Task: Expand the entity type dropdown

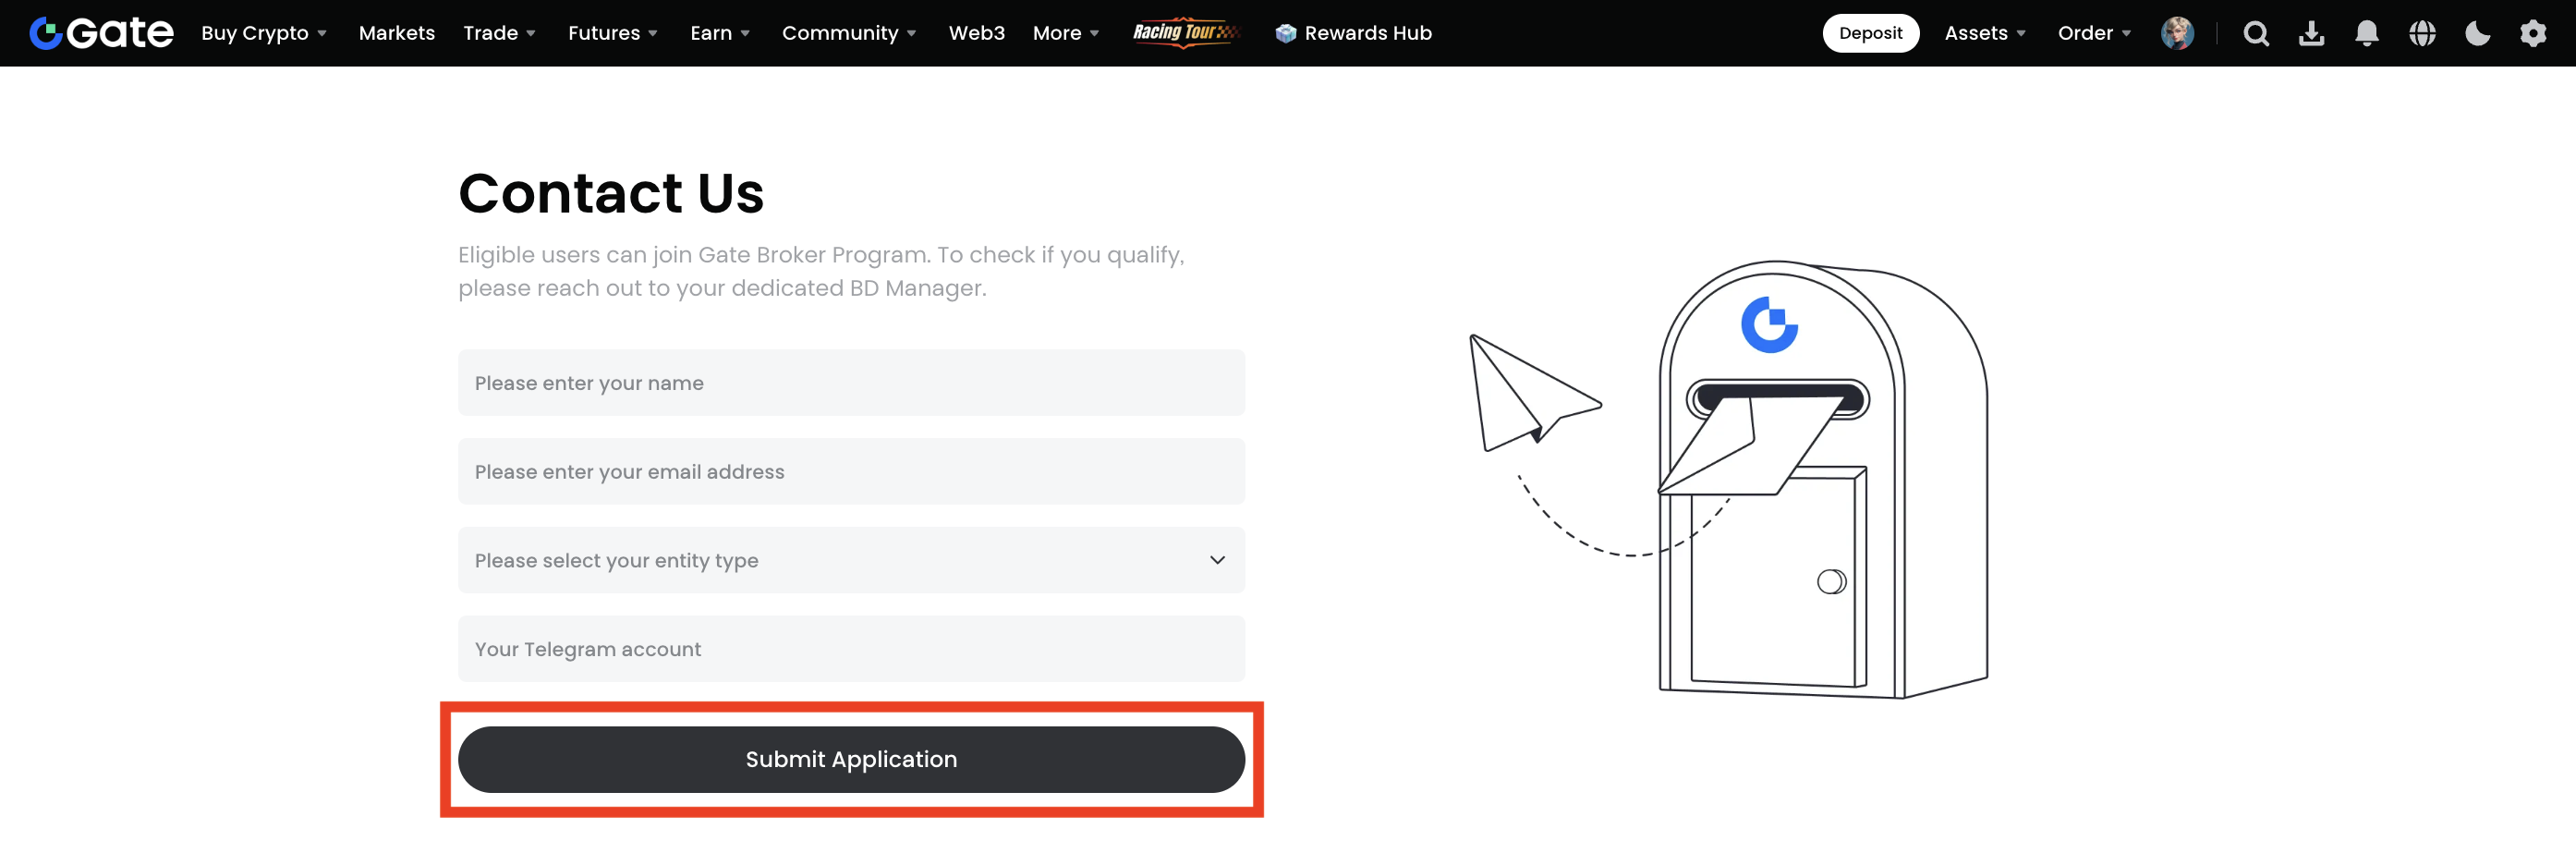Action: tap(851, 560)
